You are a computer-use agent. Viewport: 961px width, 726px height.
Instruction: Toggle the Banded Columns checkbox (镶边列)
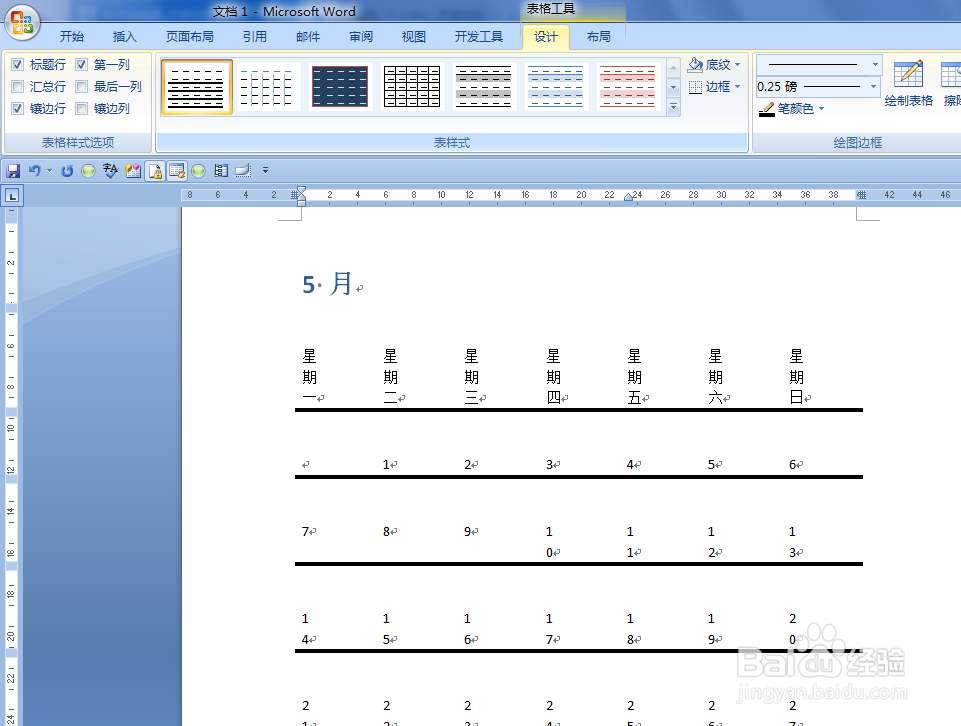click(82, 109)
